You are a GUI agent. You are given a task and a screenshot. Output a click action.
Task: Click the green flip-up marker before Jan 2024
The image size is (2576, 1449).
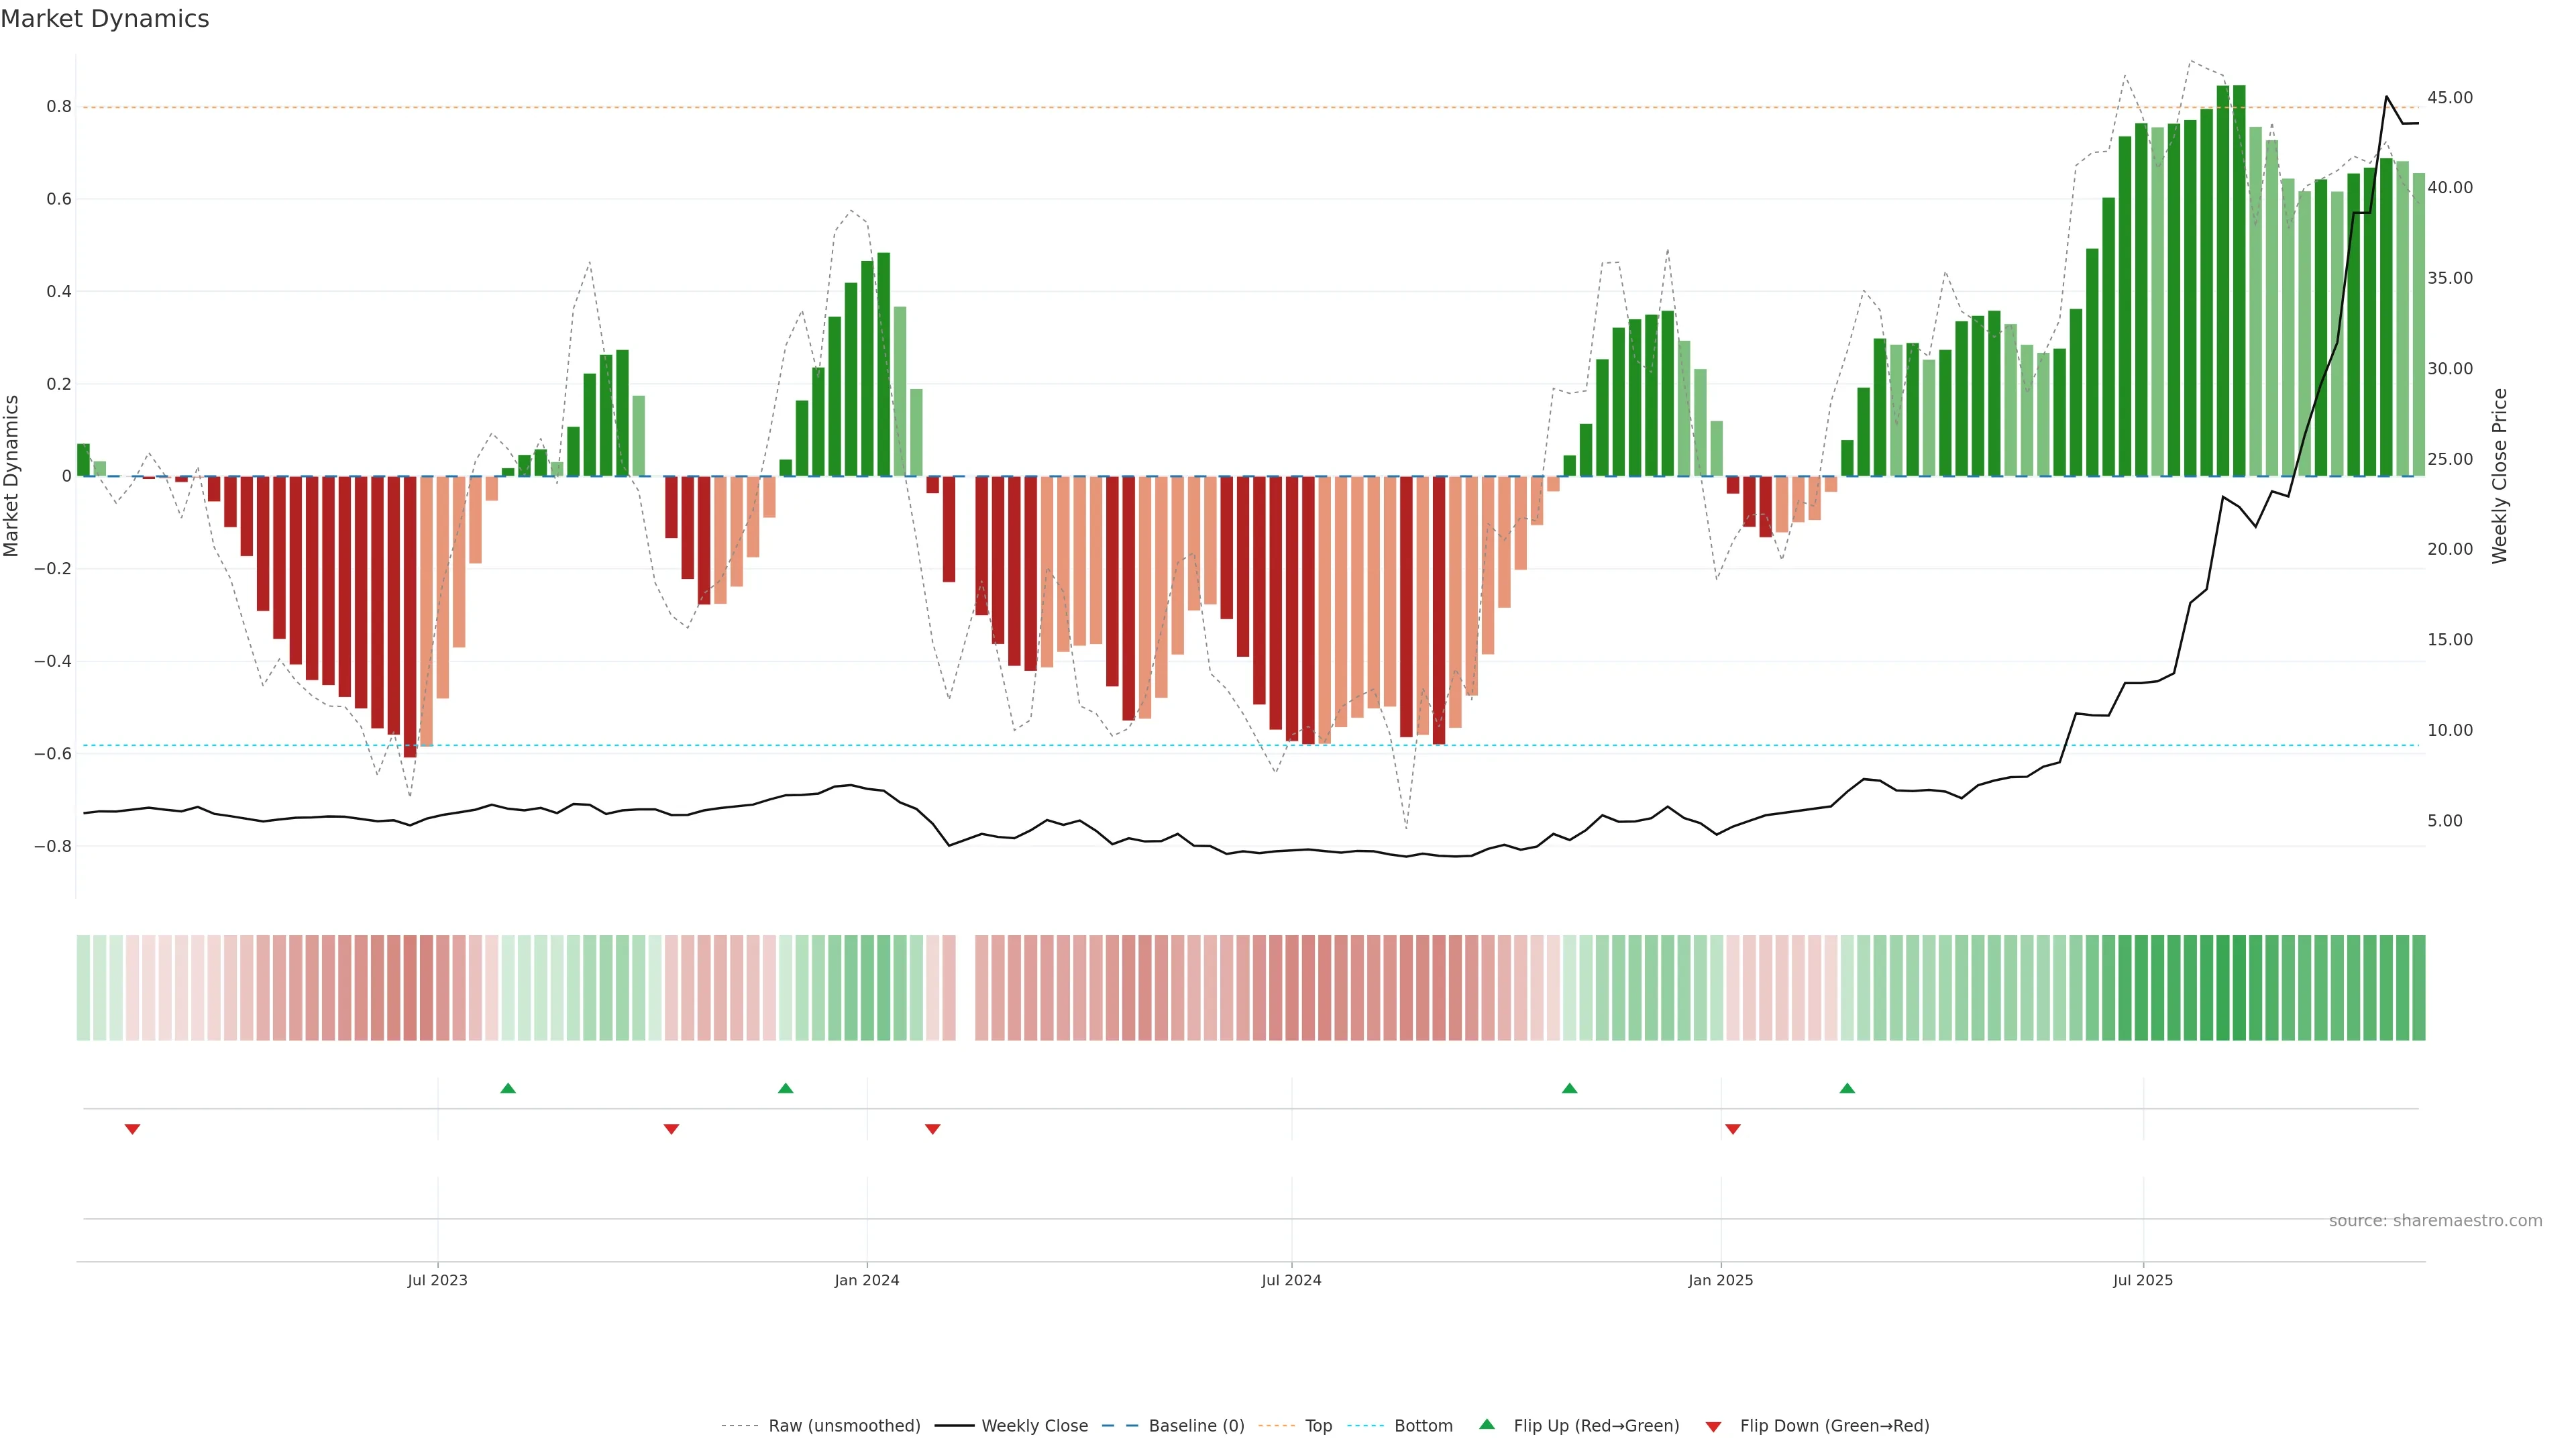click(x=786, y=1088)
